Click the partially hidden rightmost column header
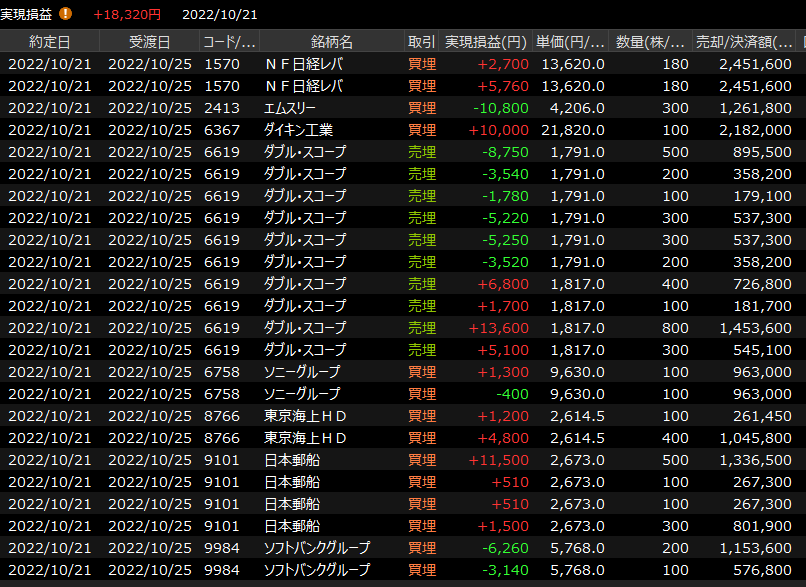The height and width of the screenshot is (587, 806). pyautogui.click(x=802, y=42)
